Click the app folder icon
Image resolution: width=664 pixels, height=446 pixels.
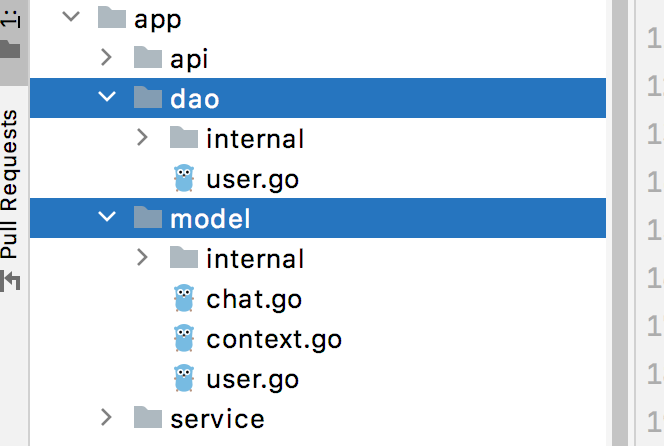click(x=112, y=17)
